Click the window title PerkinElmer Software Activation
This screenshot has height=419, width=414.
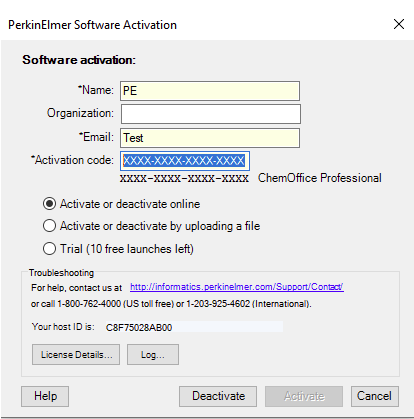[92, 25]
